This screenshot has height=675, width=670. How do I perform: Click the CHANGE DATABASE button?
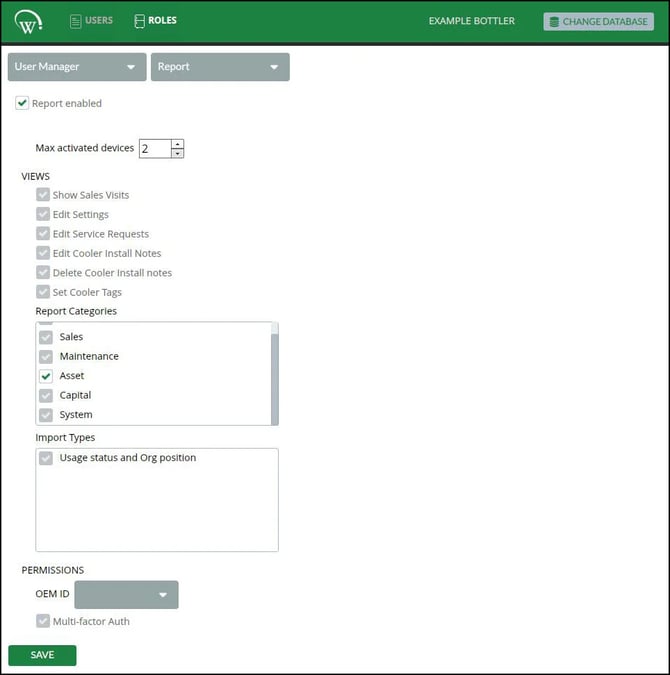(x=599, y=22)
